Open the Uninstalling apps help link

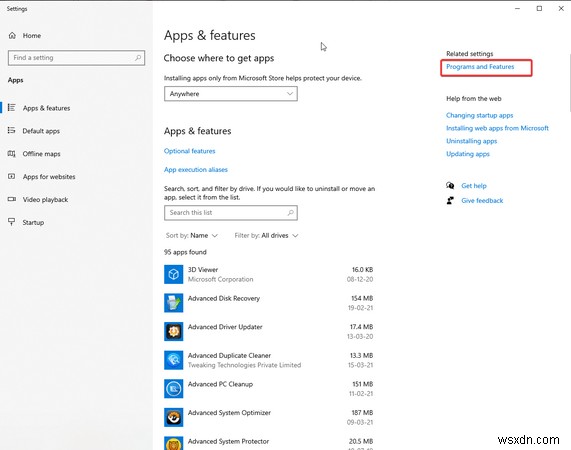471,141
